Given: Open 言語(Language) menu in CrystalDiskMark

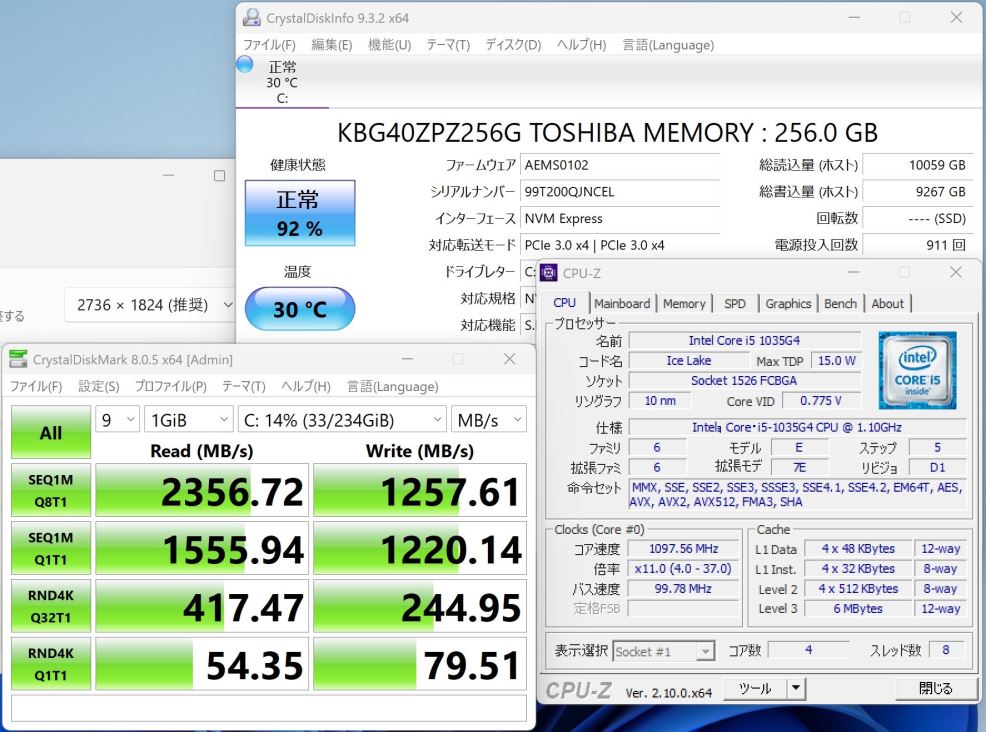Looking at the screenshot, I should [x=392, y=386].
